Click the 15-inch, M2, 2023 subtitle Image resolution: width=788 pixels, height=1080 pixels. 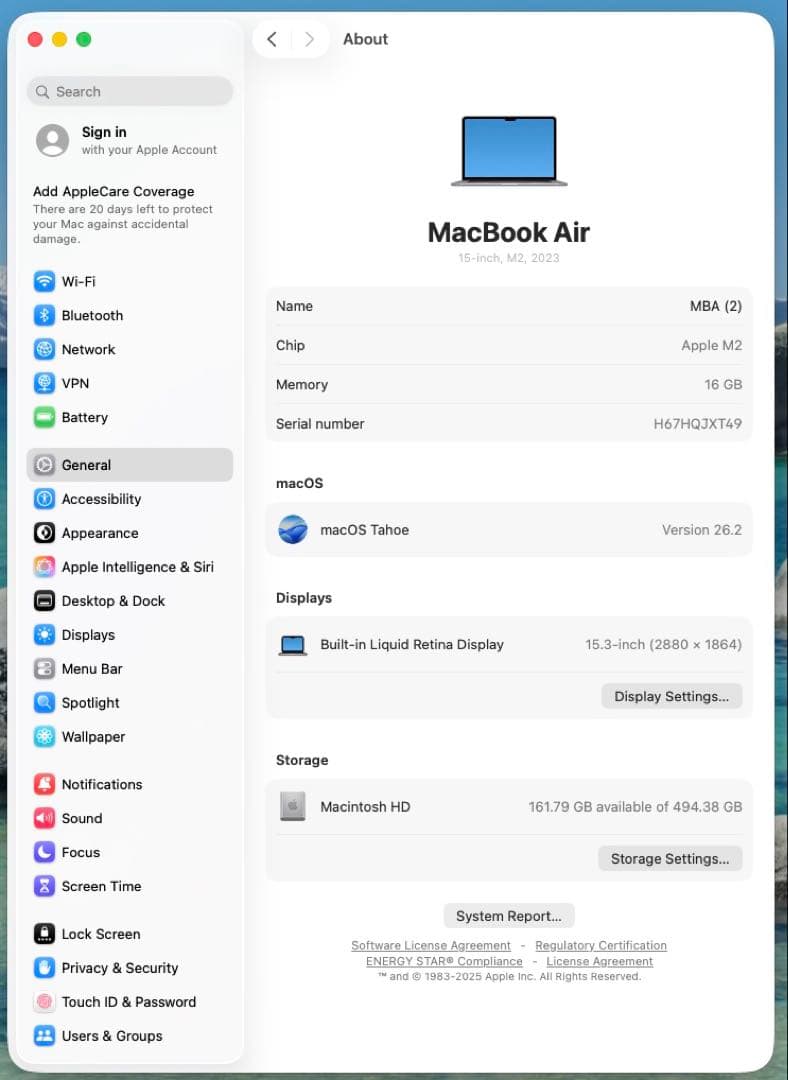click(x=509, y=258)
